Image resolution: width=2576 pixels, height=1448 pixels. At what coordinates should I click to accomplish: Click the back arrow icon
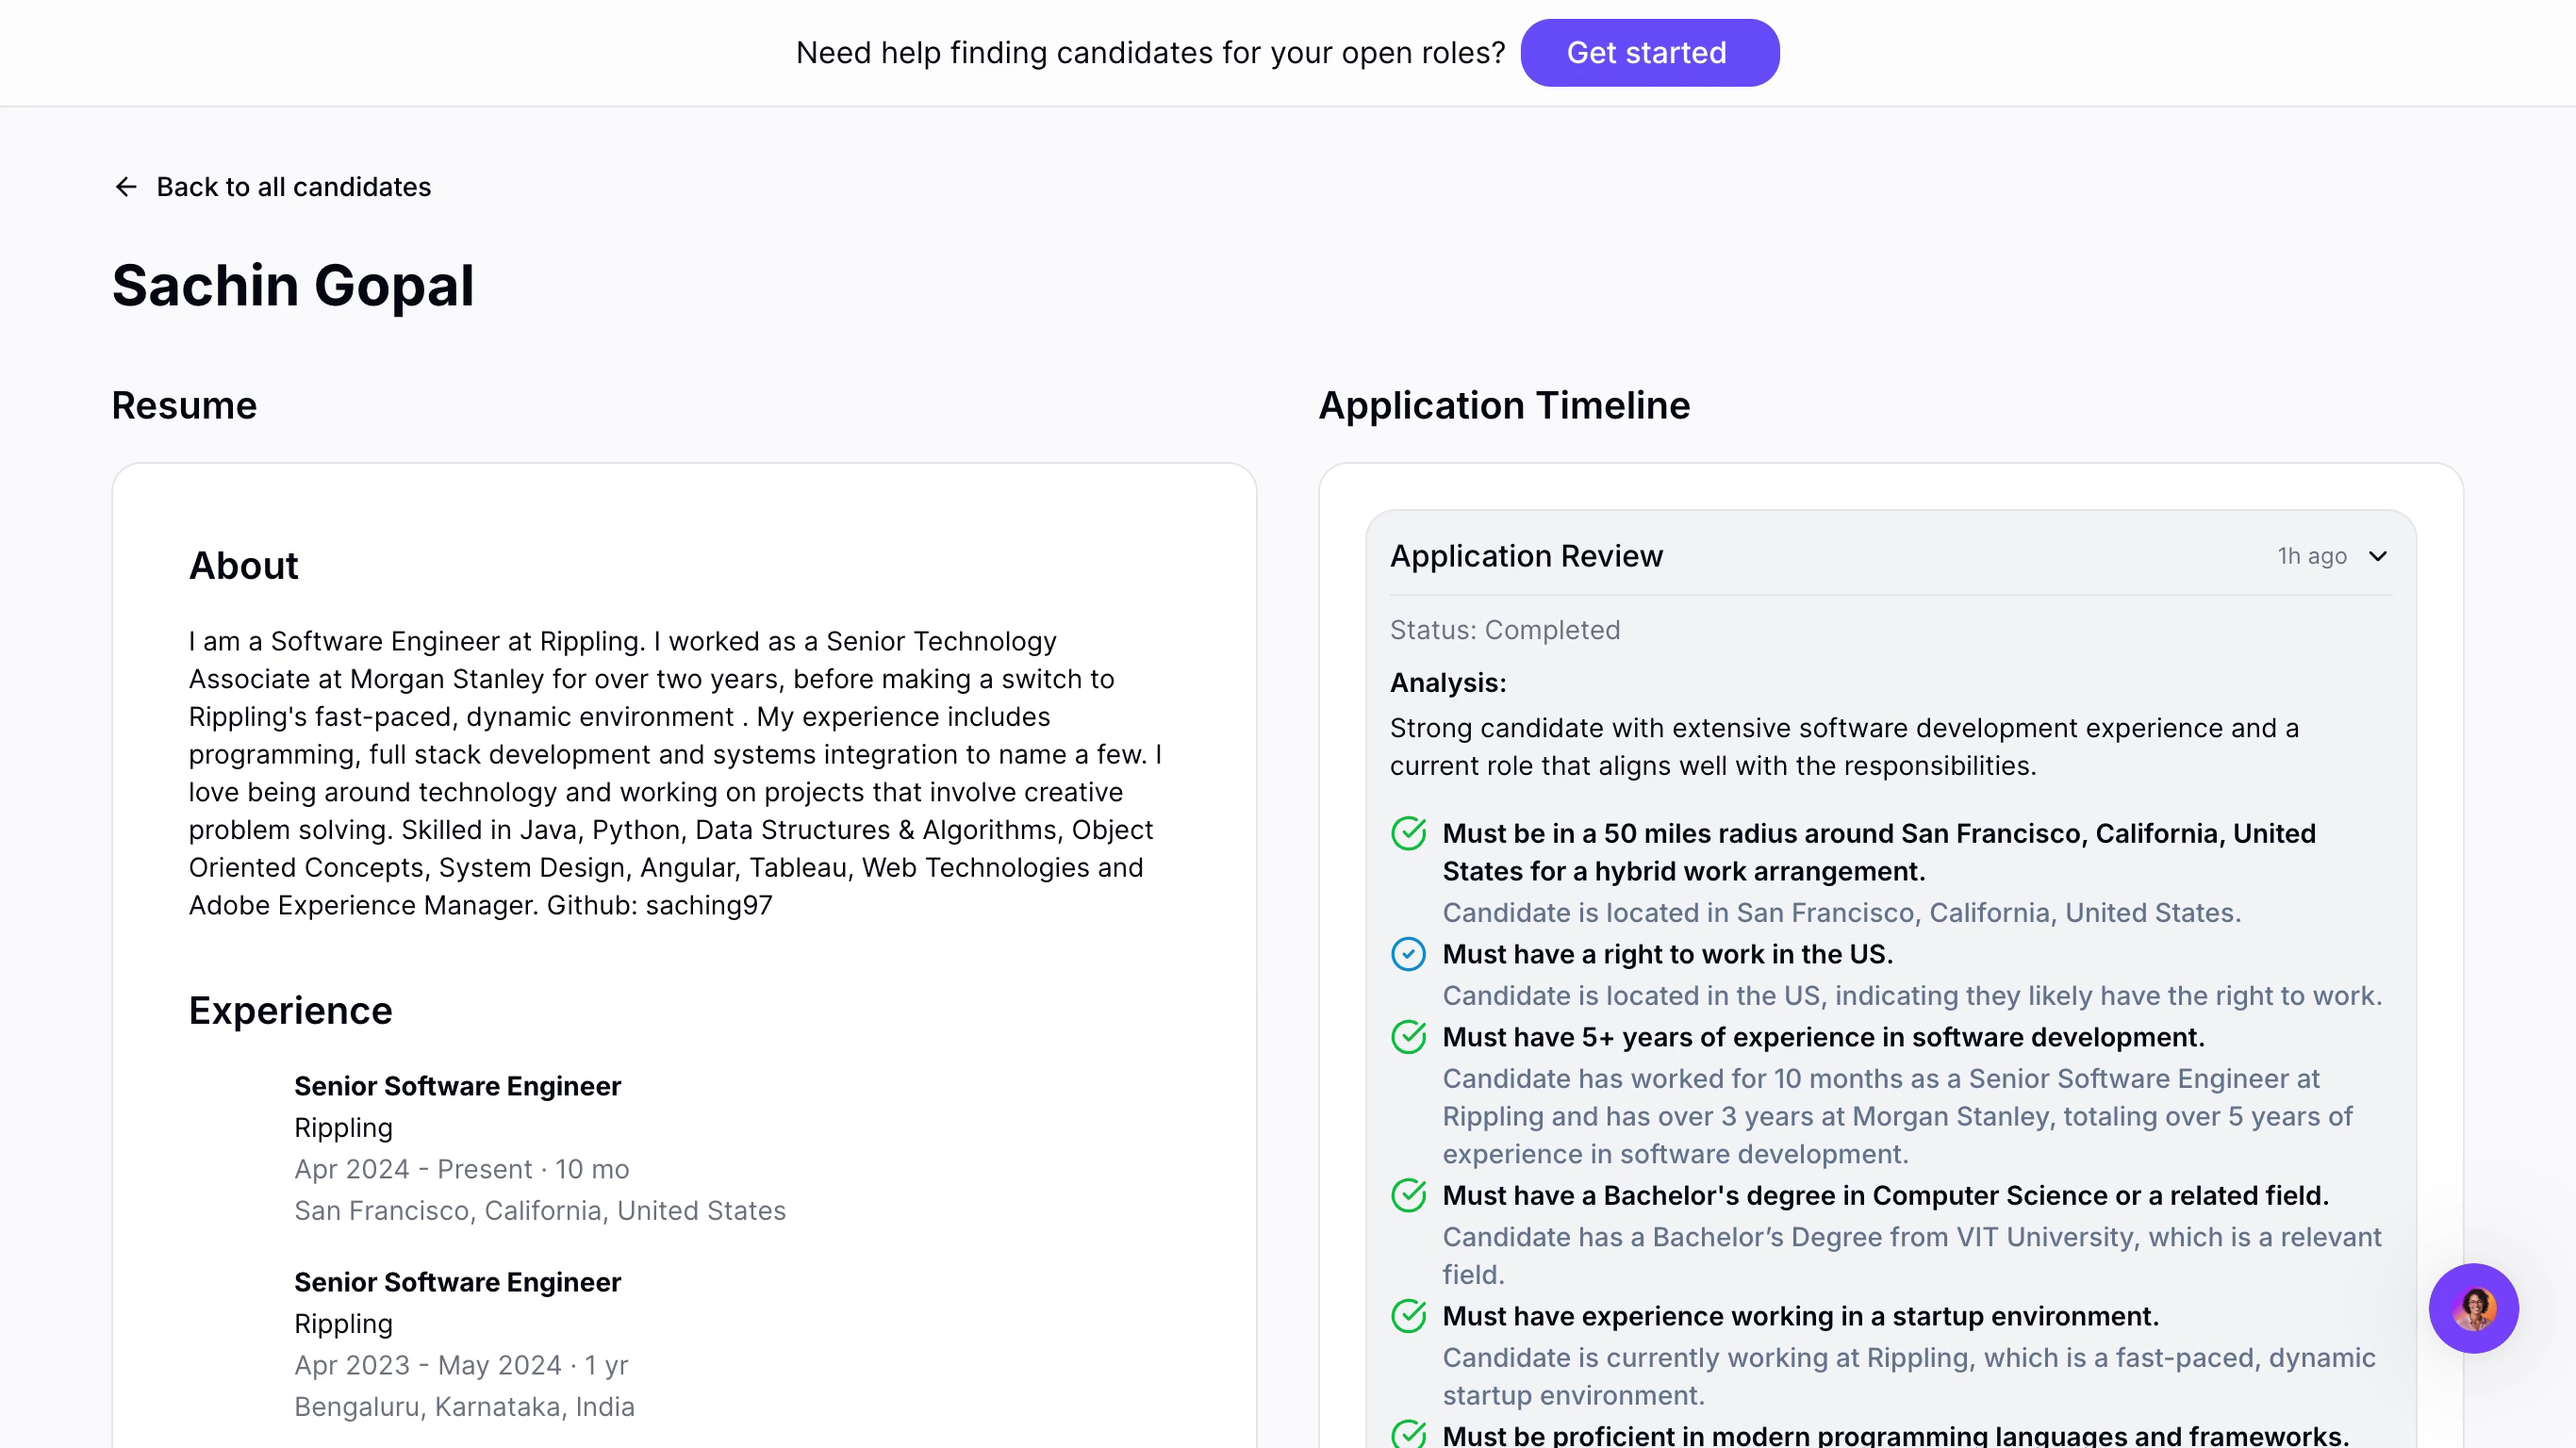coord(126,187)
